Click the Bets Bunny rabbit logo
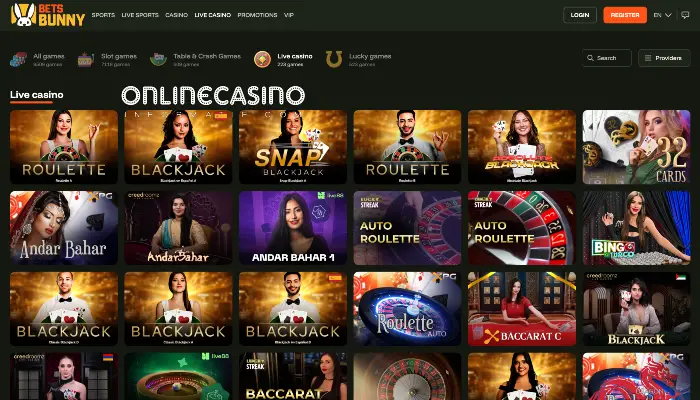This screenshot has width=700, height=400. click(x=23, y=15)
